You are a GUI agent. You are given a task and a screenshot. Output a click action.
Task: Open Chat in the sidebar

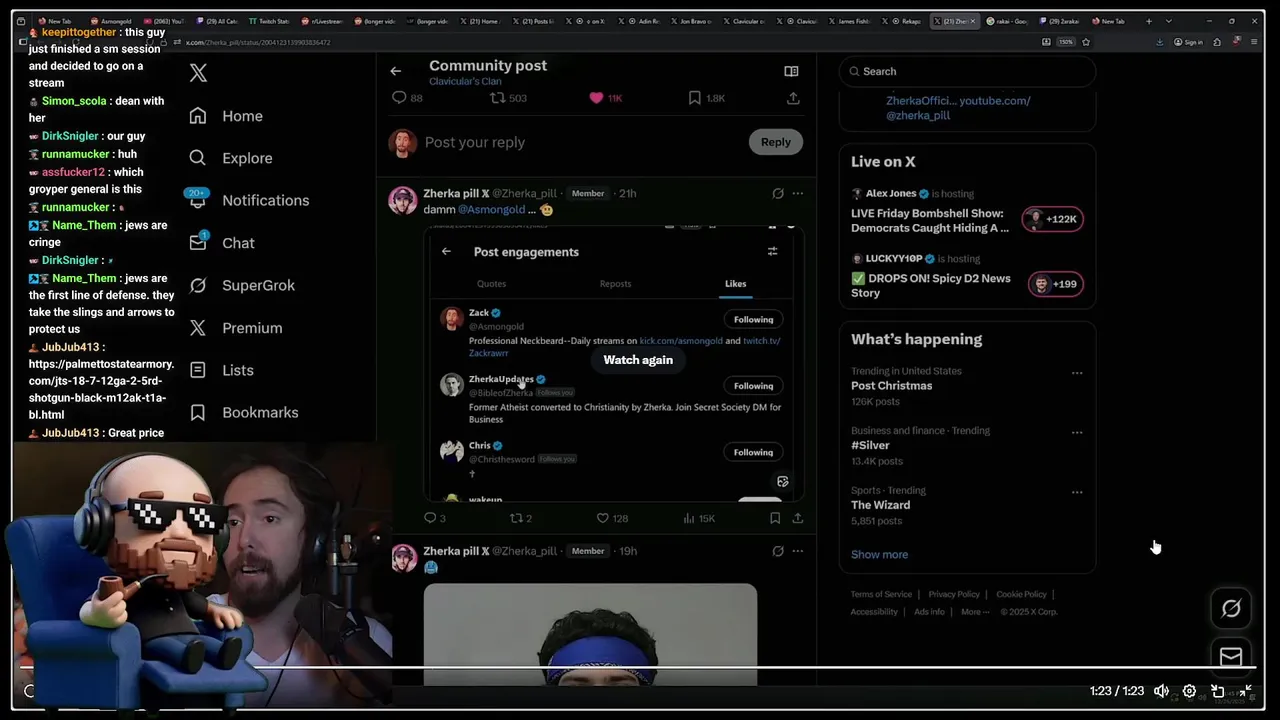[221, 243]
